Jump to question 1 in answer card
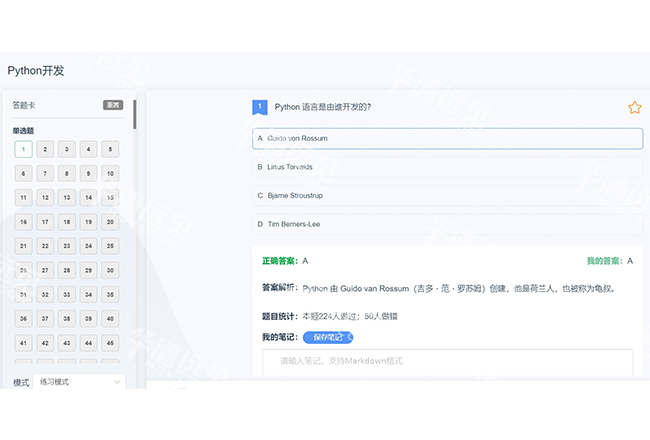 (23, 149)
